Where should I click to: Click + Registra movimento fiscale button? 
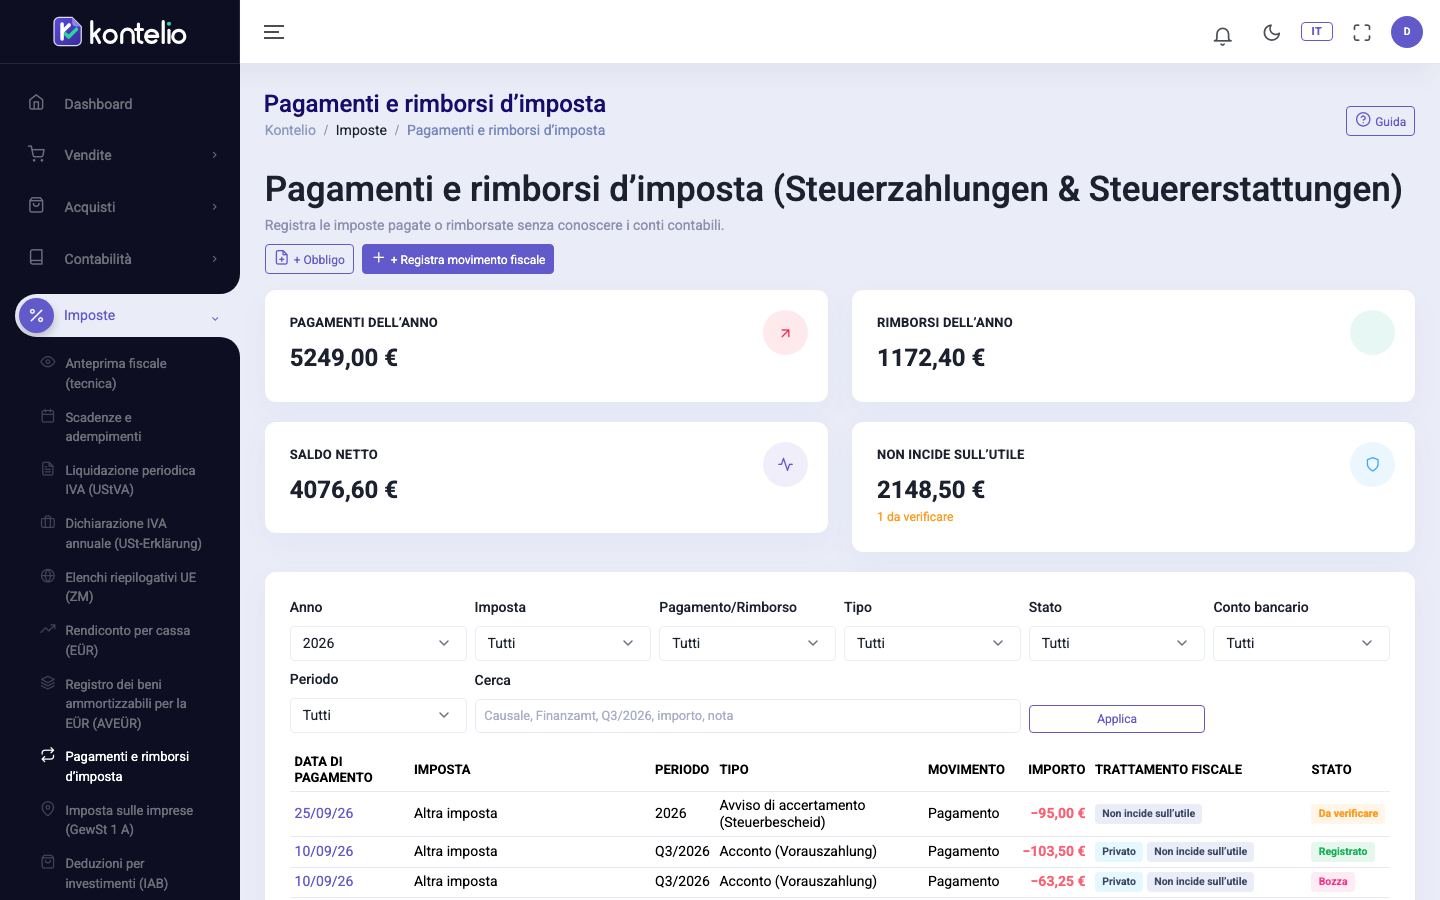[x=458, y=259]
